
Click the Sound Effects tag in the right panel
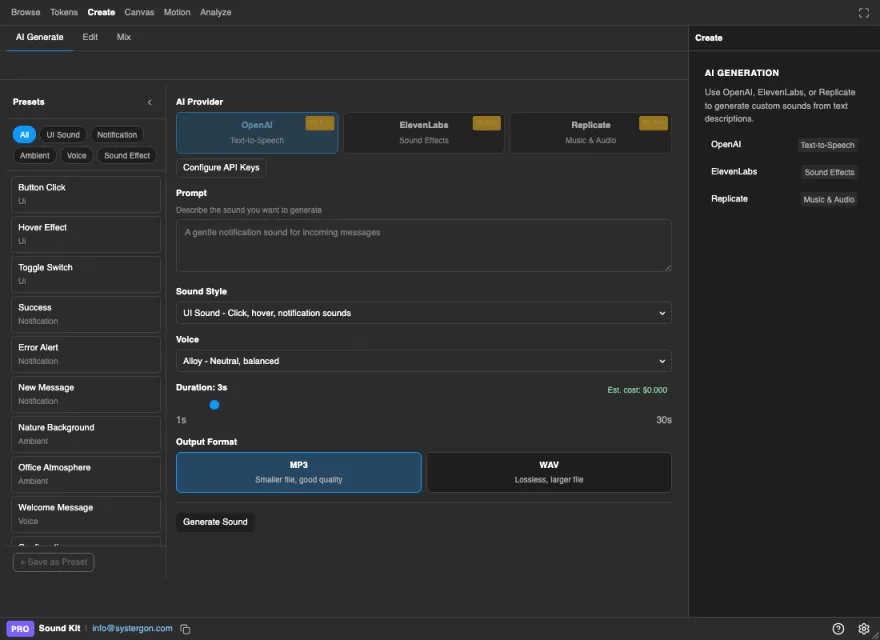tap(829, 172)
